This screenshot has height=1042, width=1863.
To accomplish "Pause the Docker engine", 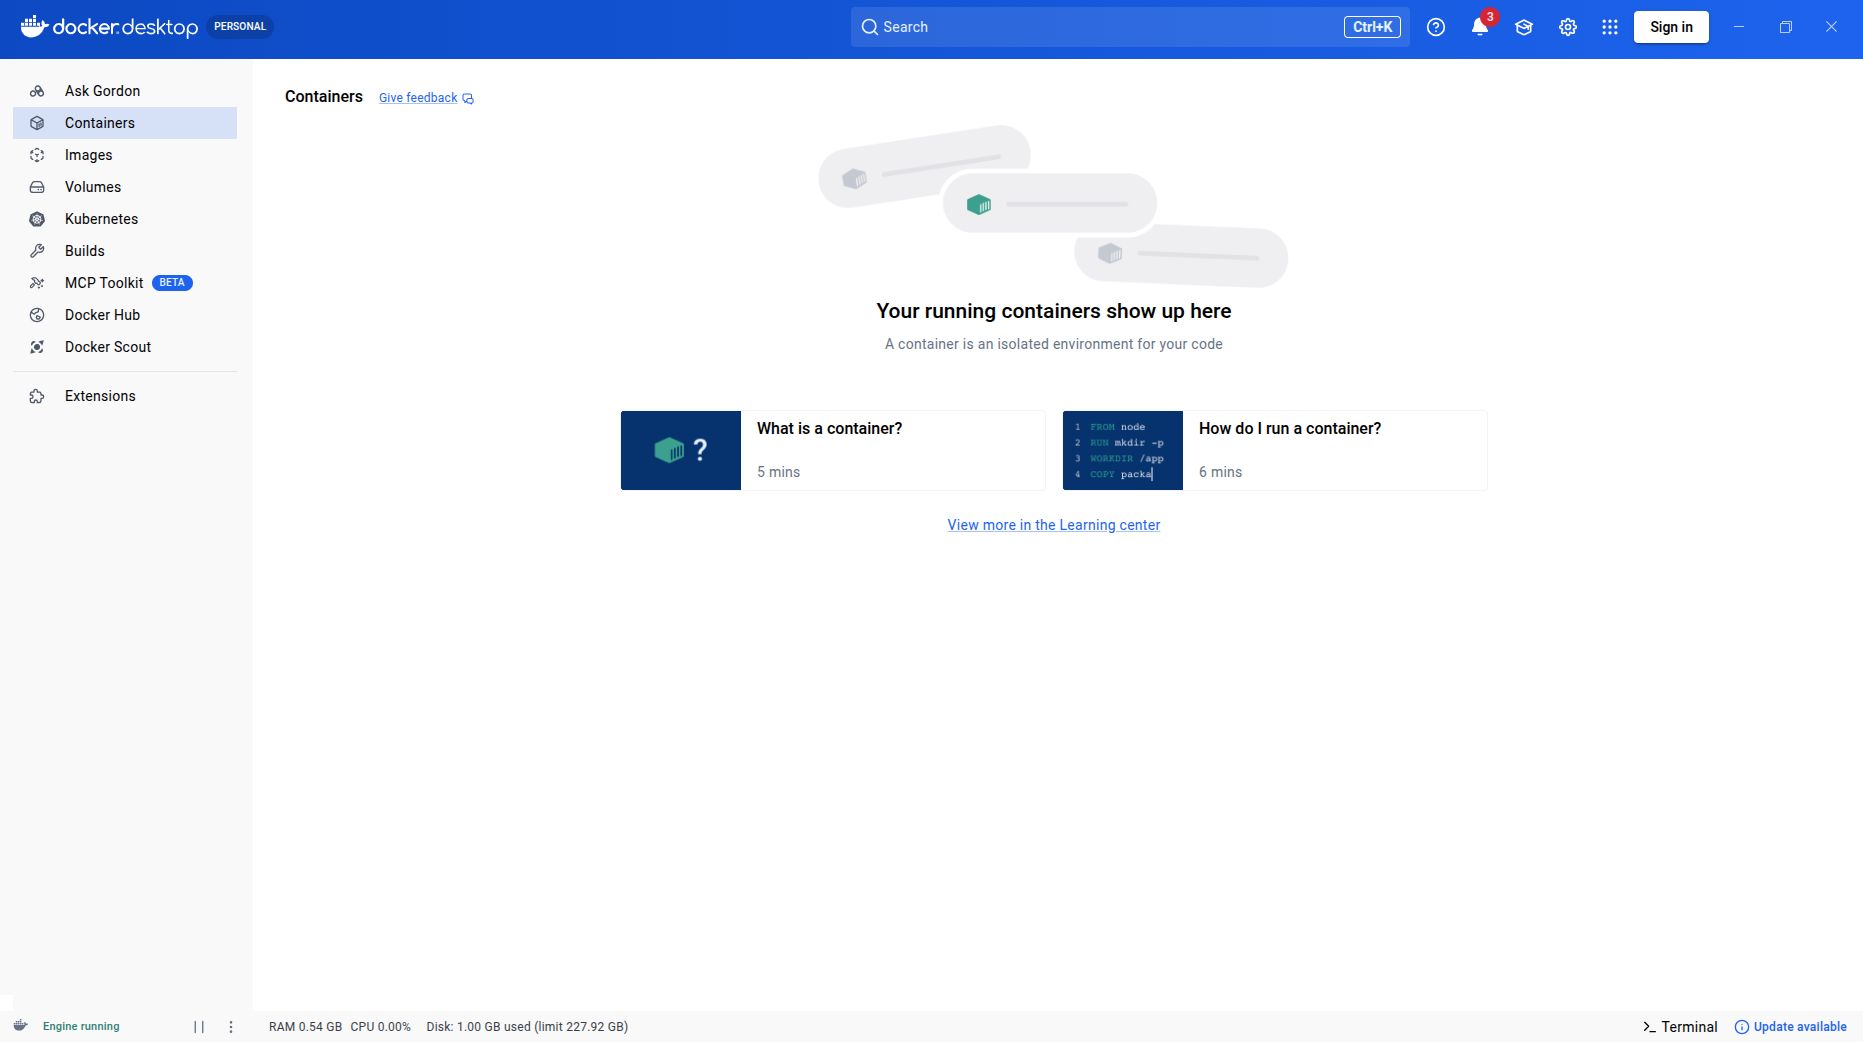I will 199,1026.
